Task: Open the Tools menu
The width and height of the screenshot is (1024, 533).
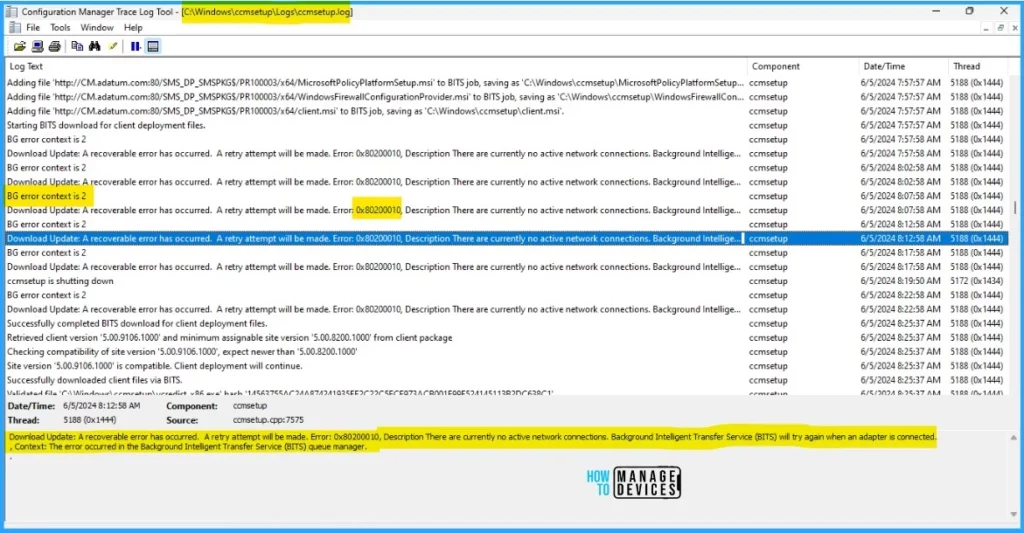Action: [x=60, y=27]
